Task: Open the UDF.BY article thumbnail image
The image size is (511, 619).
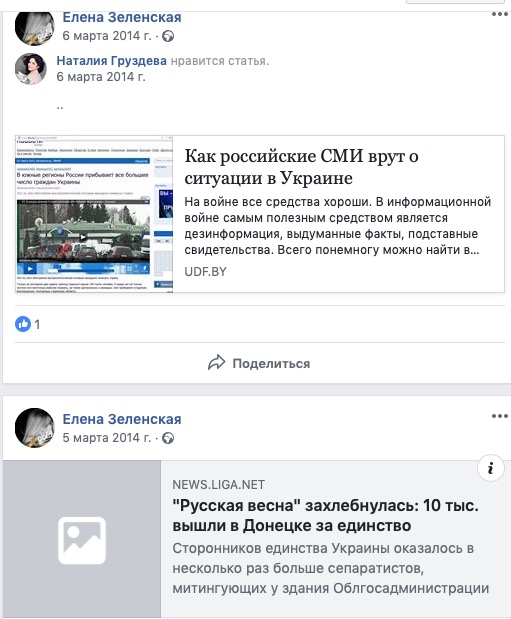Action: point(94,214)
